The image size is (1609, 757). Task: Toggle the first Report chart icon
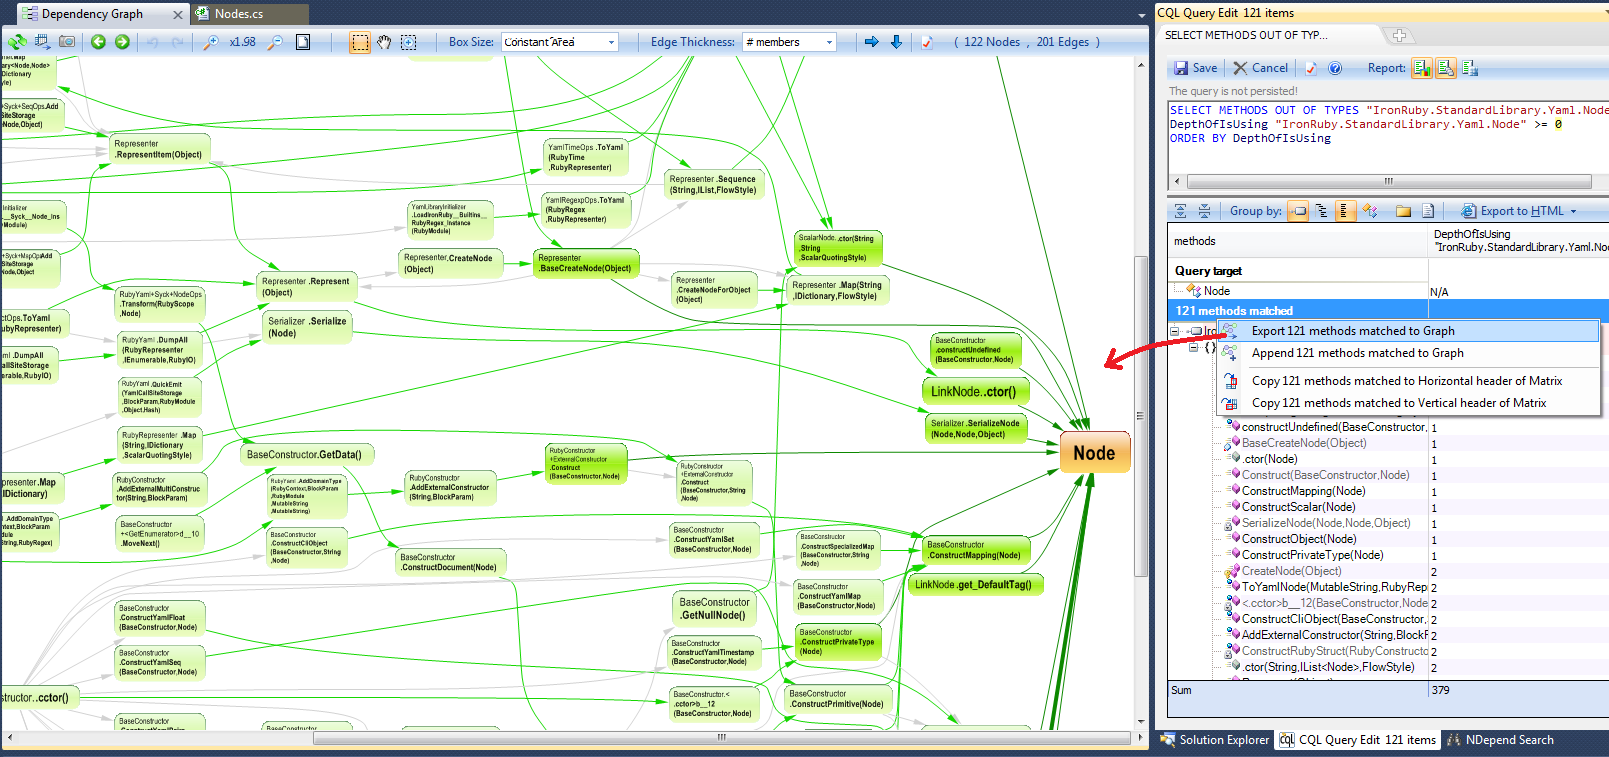(x=1422, y=68)
